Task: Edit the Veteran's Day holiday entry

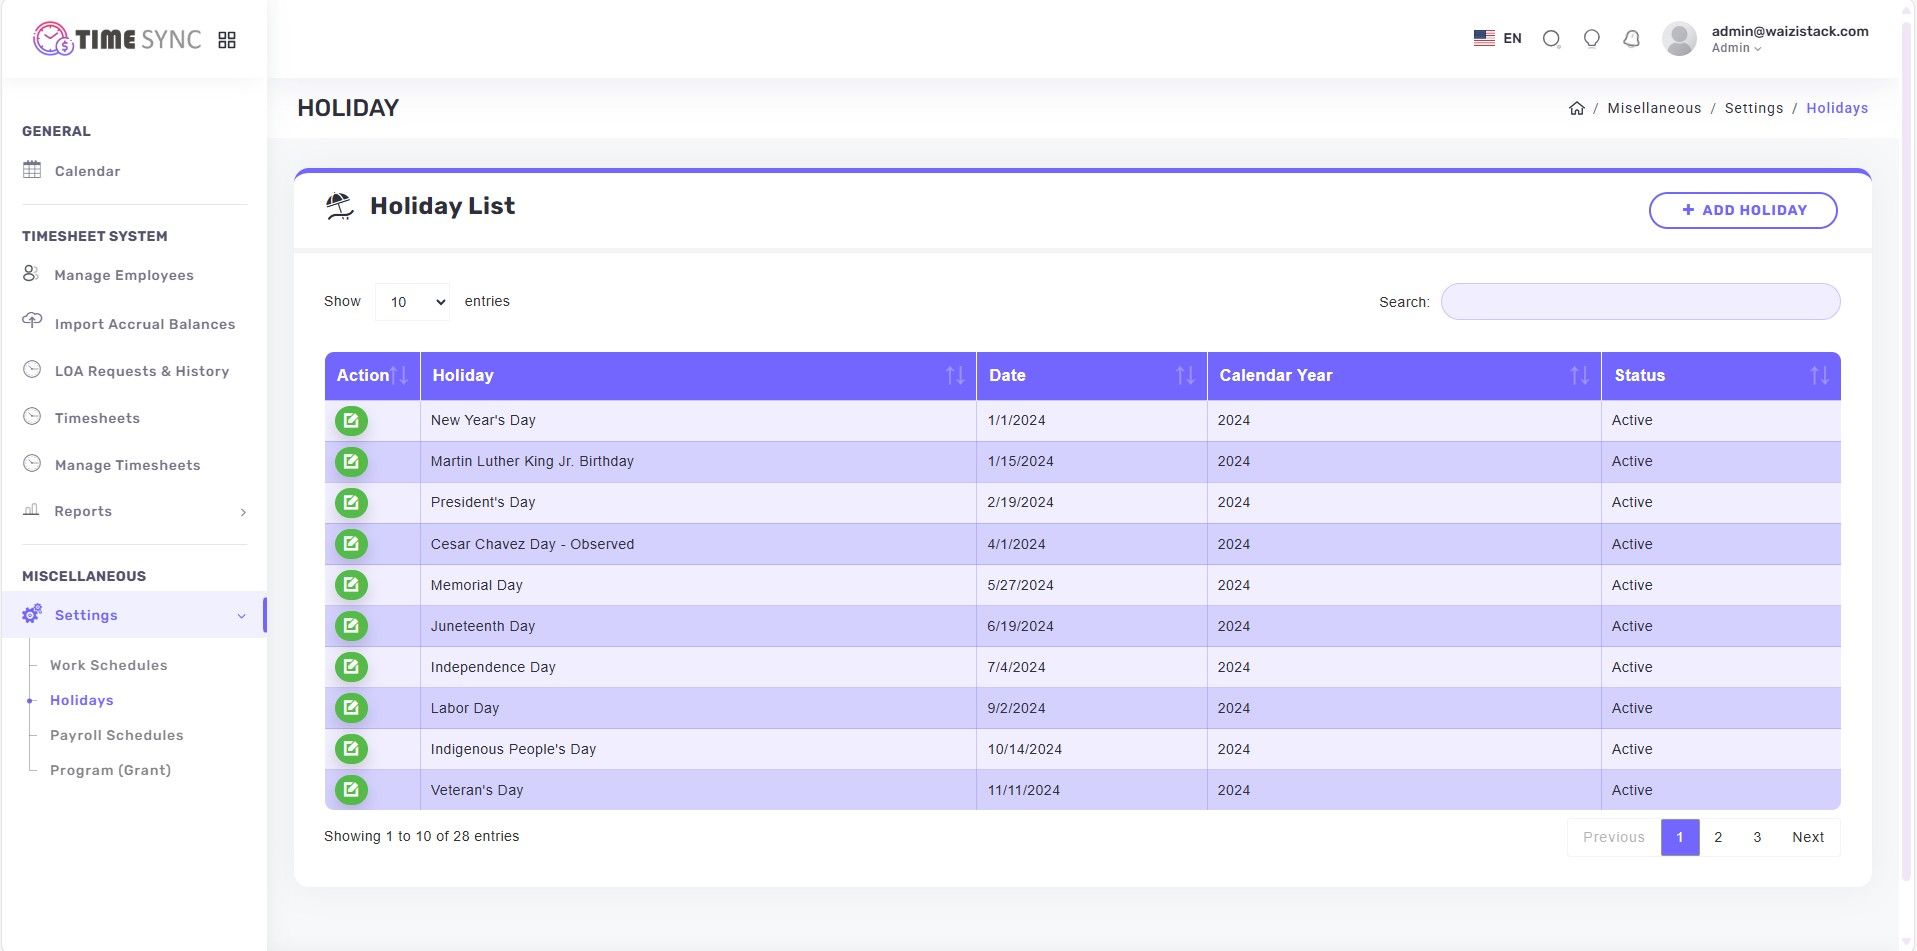Action: [351, 790]
